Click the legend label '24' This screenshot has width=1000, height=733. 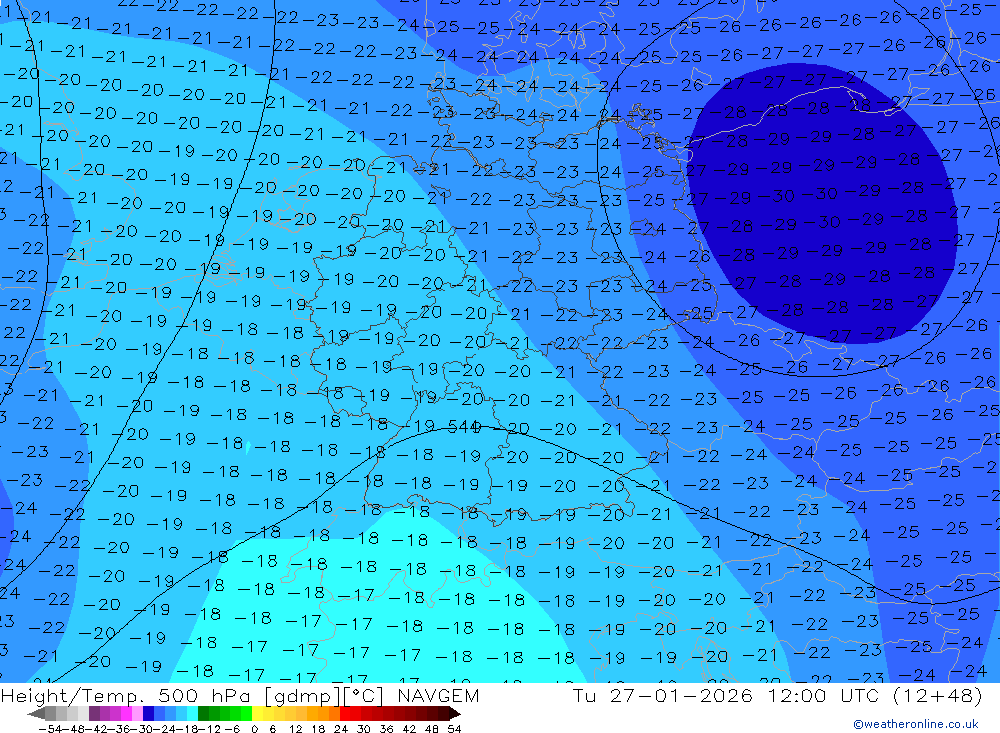[x=341, y=729]
